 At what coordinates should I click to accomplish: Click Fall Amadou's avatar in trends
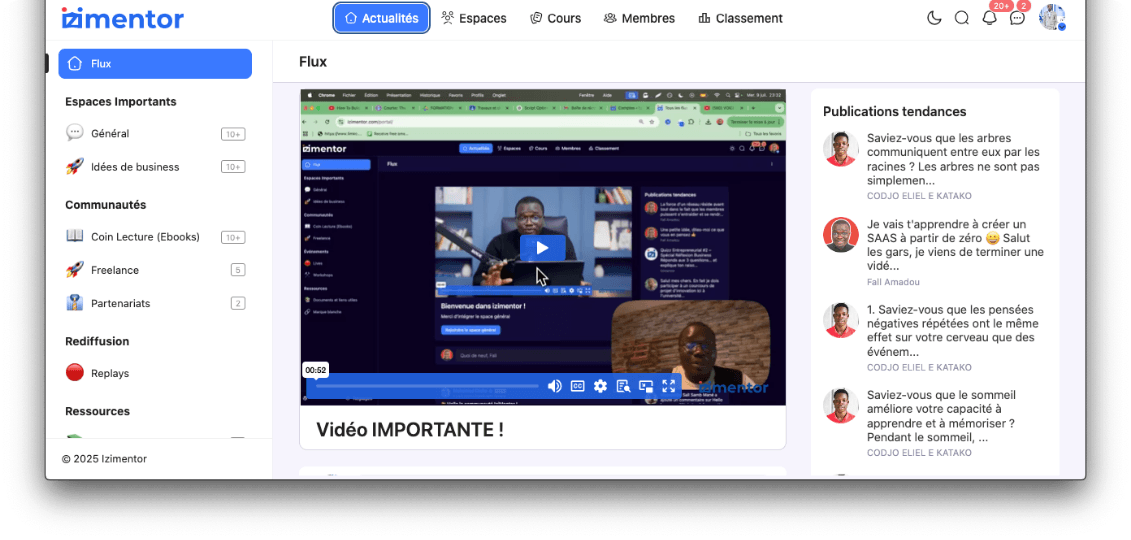[840, 235]
